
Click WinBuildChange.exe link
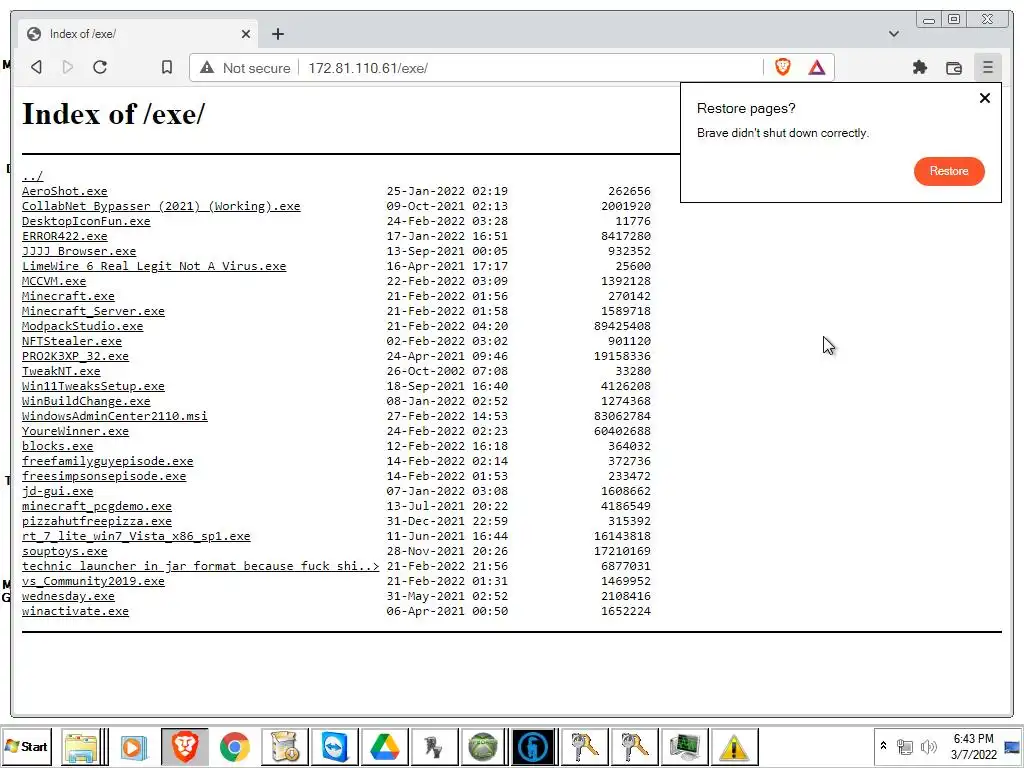click(86, 402)
